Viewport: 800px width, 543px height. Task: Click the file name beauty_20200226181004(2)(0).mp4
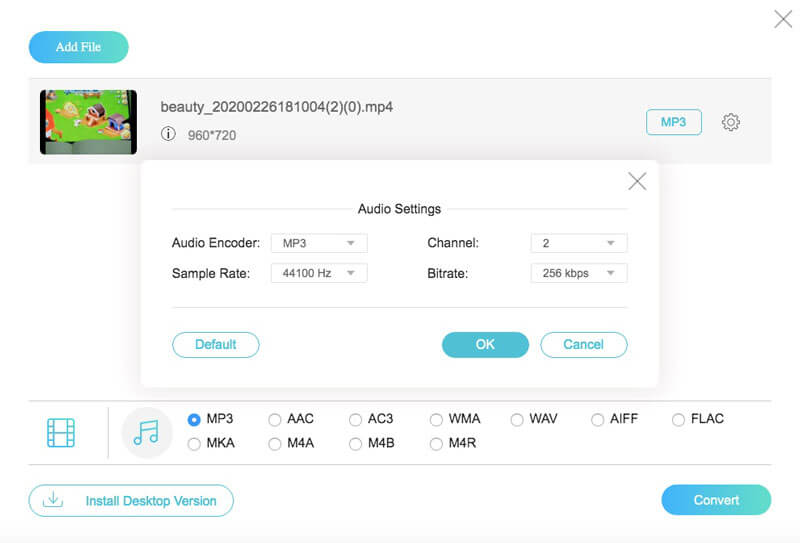(x=277, y=107)
